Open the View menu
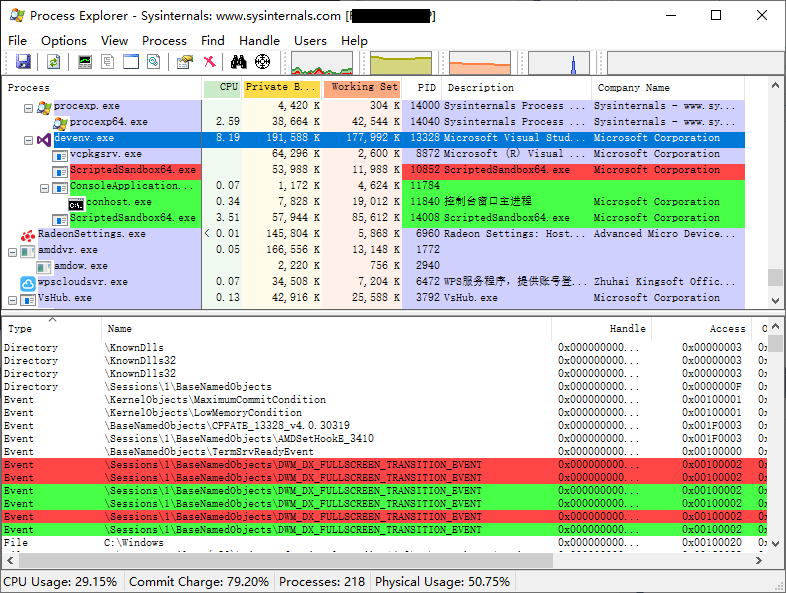Screen dimensions: 786x593 click(114, 41)
